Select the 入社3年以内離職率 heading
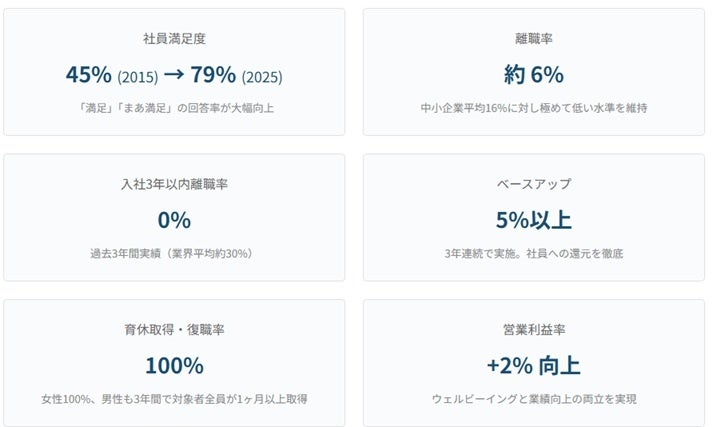 coord(174,184)
